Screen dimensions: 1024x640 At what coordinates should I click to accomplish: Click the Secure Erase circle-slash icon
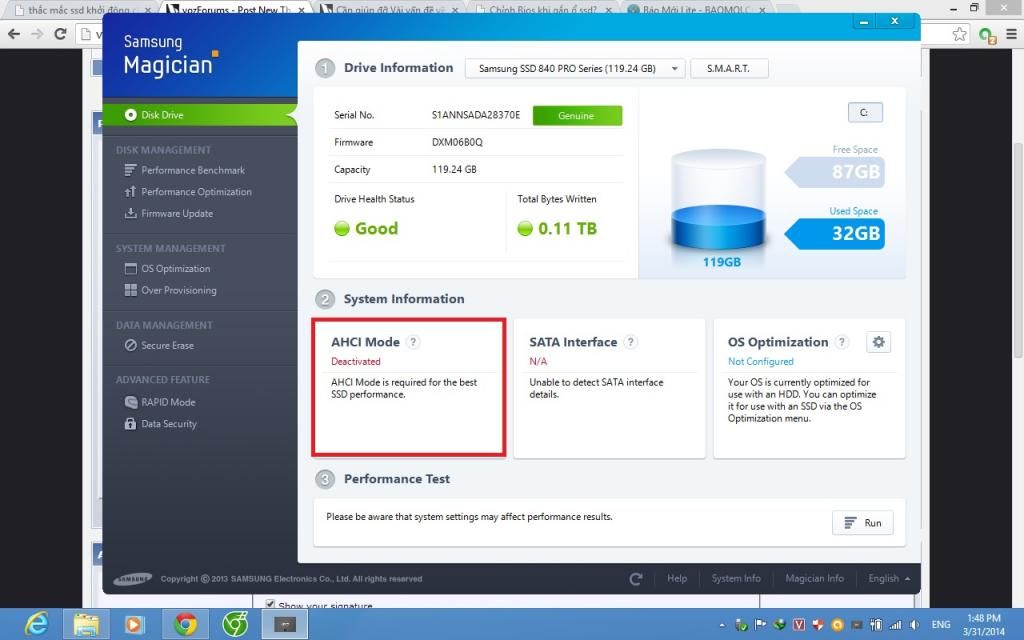click(x=131, y=345)
